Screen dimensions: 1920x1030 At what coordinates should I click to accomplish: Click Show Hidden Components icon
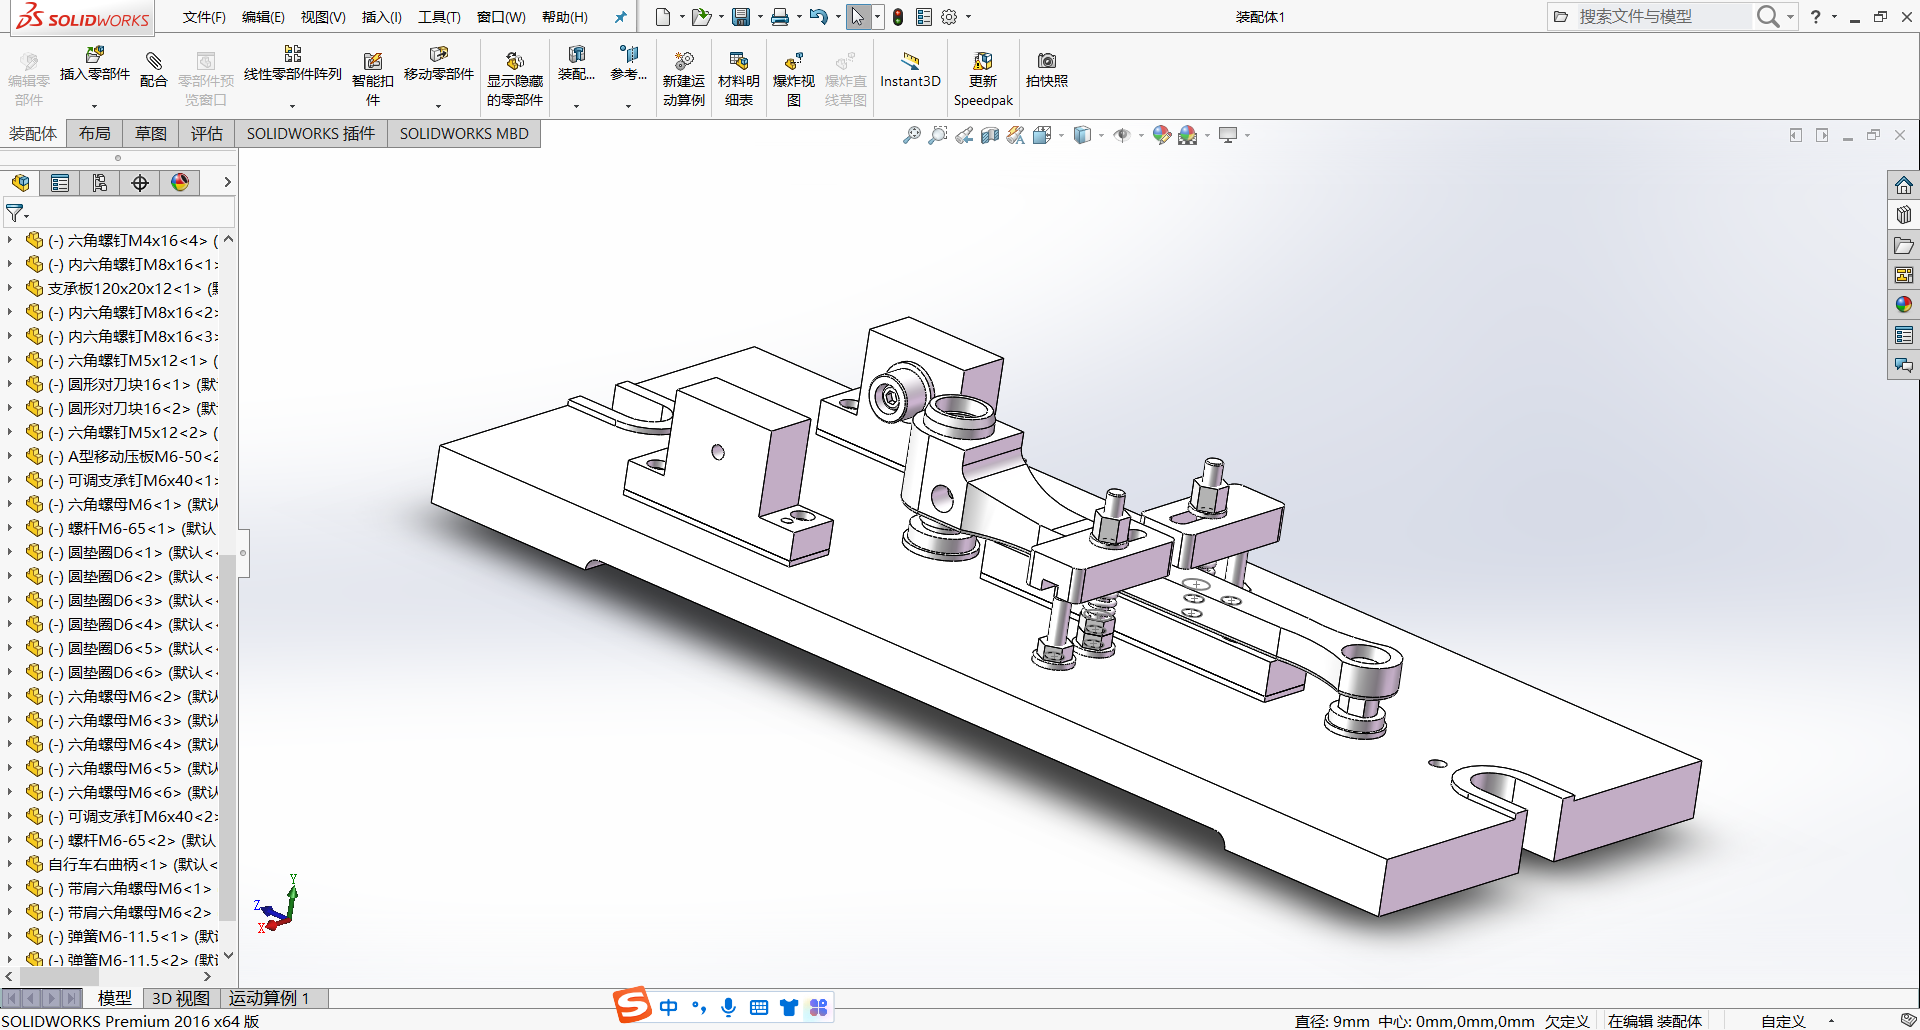pos(515,61)
